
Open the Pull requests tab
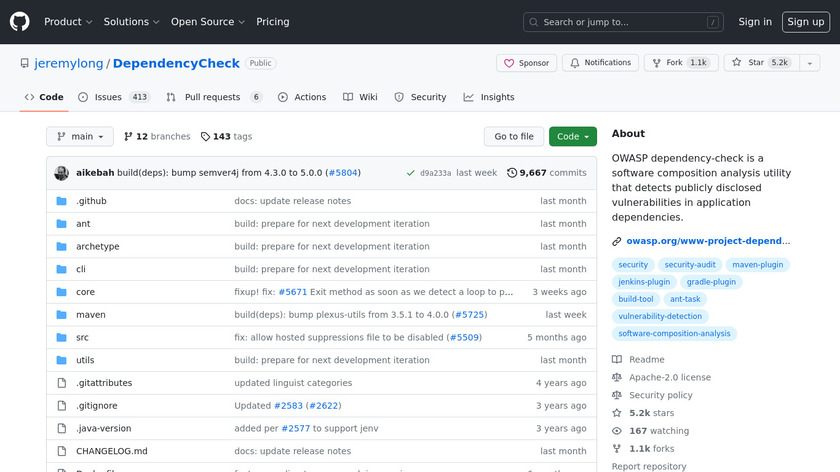click(x=214, y=97)
